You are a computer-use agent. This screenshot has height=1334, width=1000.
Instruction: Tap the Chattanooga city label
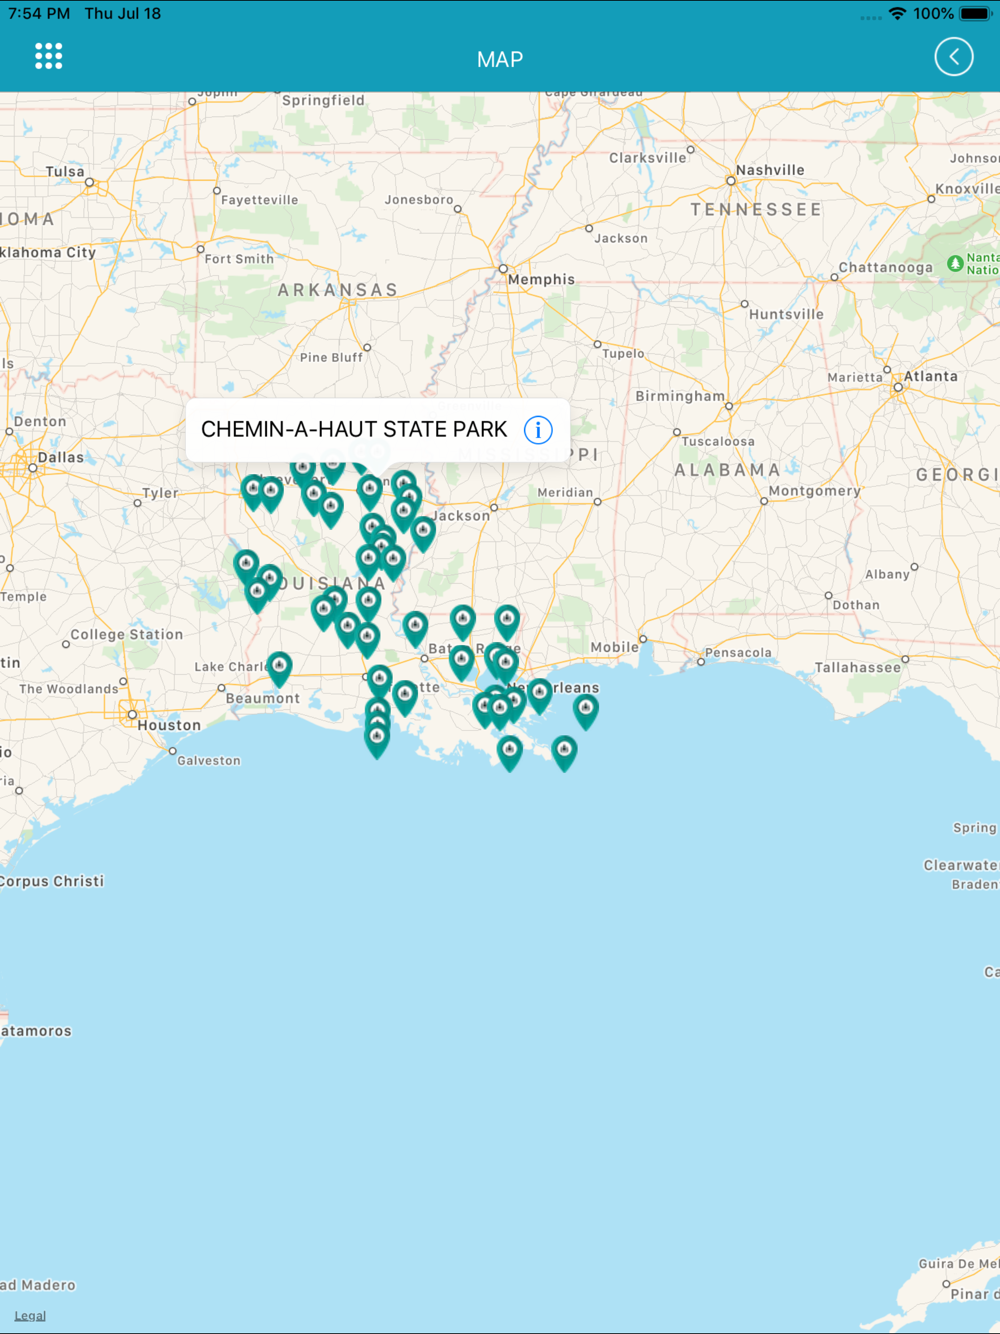pos(885,267)
